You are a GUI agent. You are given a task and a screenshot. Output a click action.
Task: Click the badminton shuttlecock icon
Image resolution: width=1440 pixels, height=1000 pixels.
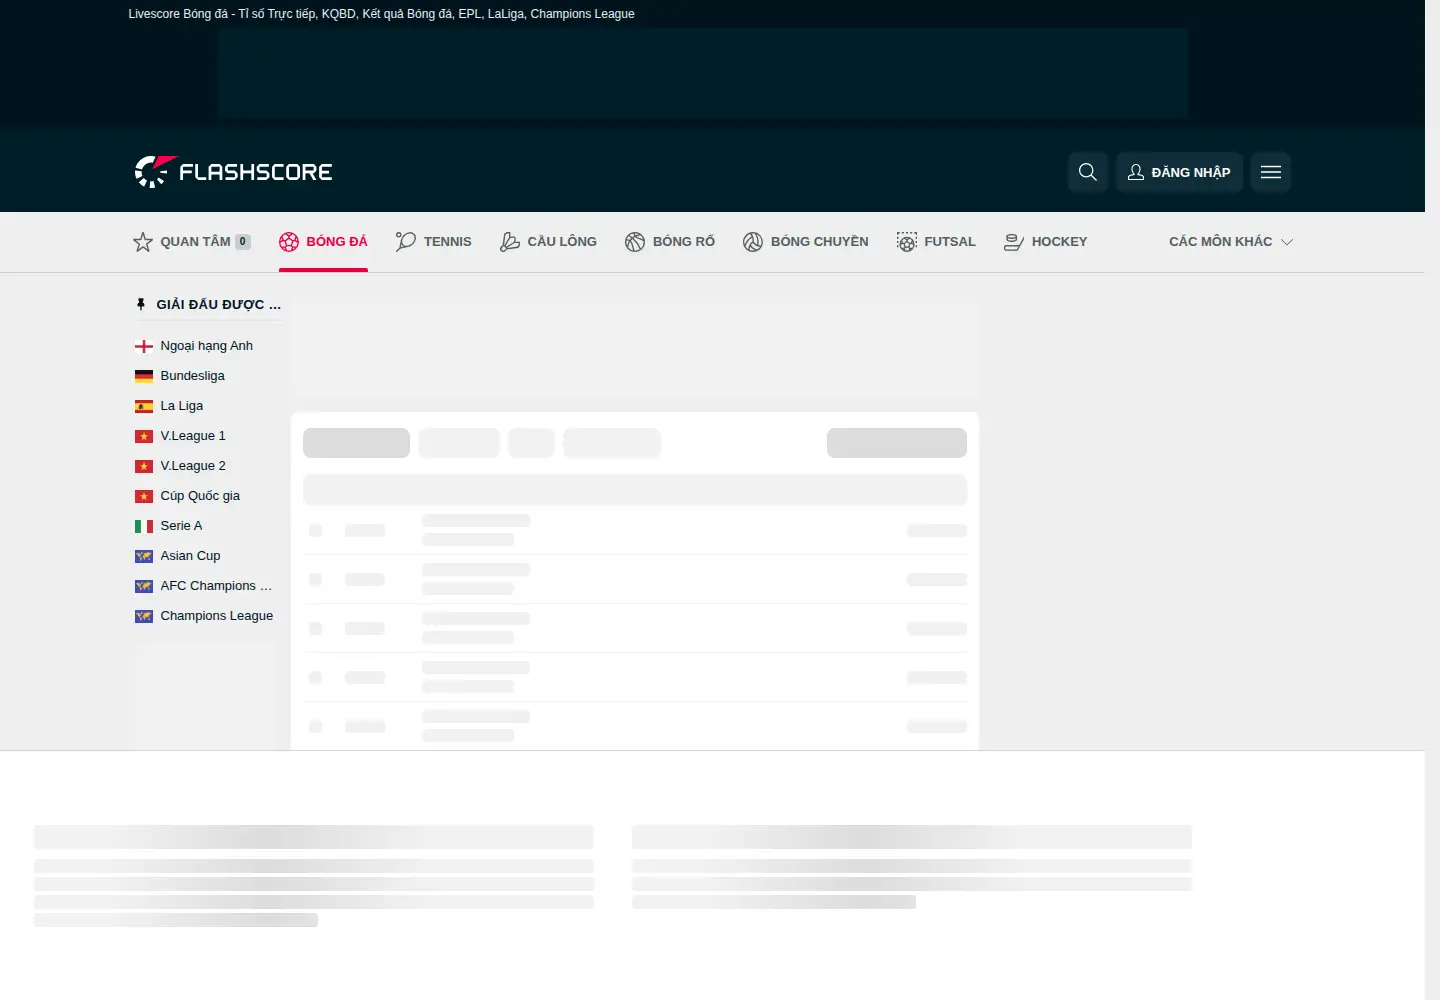[510, 242]
